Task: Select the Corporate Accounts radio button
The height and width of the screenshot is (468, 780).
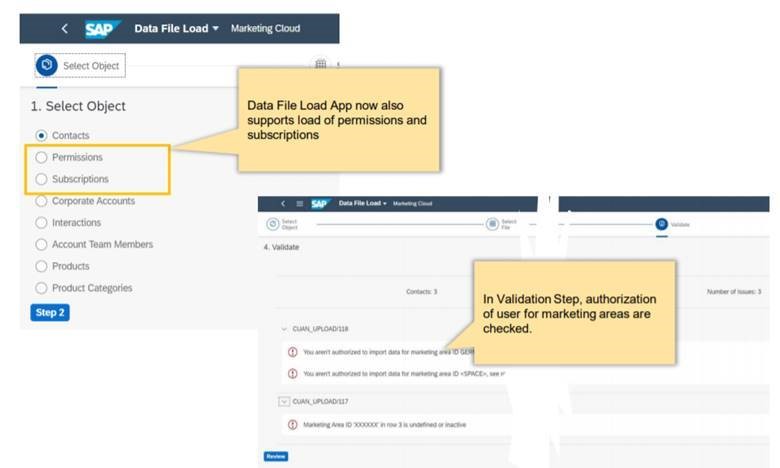Action: pyautogui.click(x=41, y=201)
